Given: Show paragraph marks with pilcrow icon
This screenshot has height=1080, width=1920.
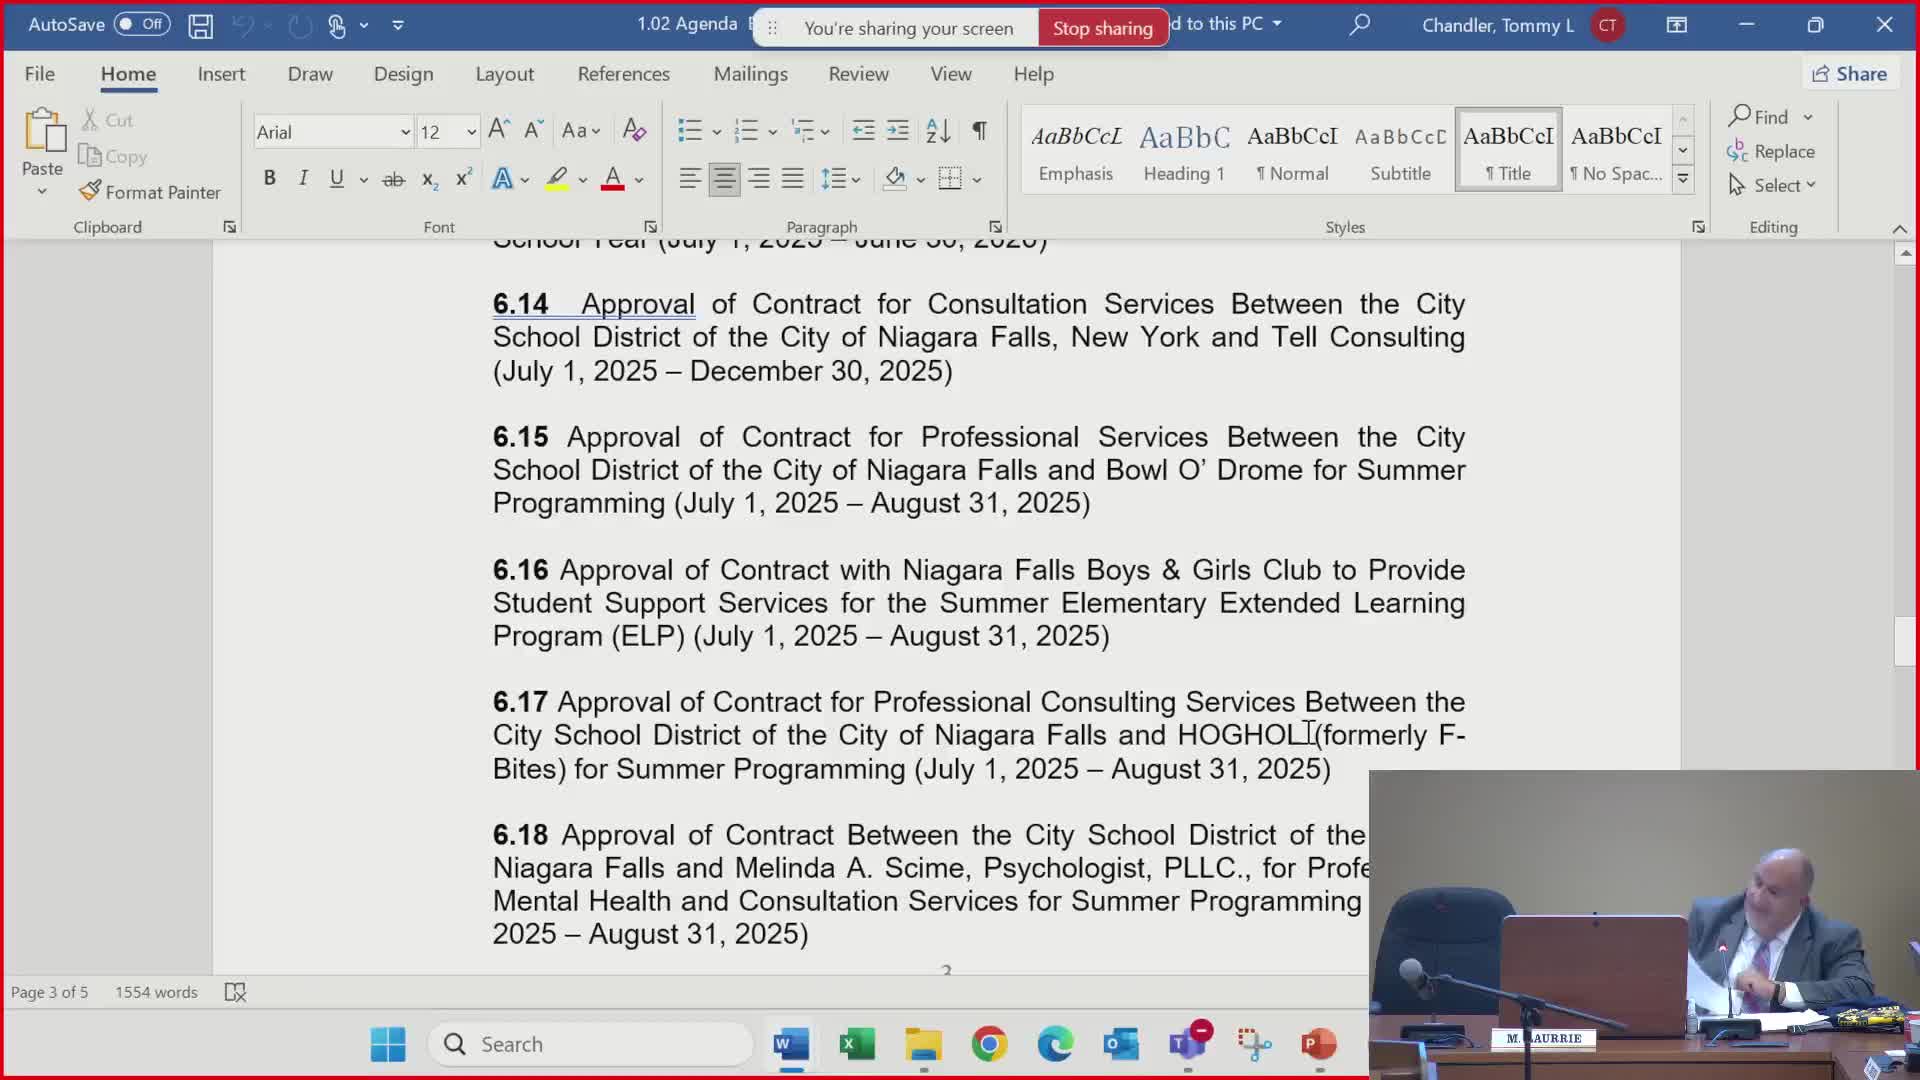Looking at the screenshot, I should point(979,130).
